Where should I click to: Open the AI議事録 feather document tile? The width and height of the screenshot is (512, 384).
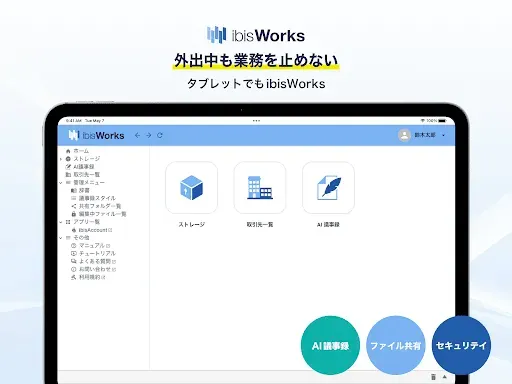[328, 188]
